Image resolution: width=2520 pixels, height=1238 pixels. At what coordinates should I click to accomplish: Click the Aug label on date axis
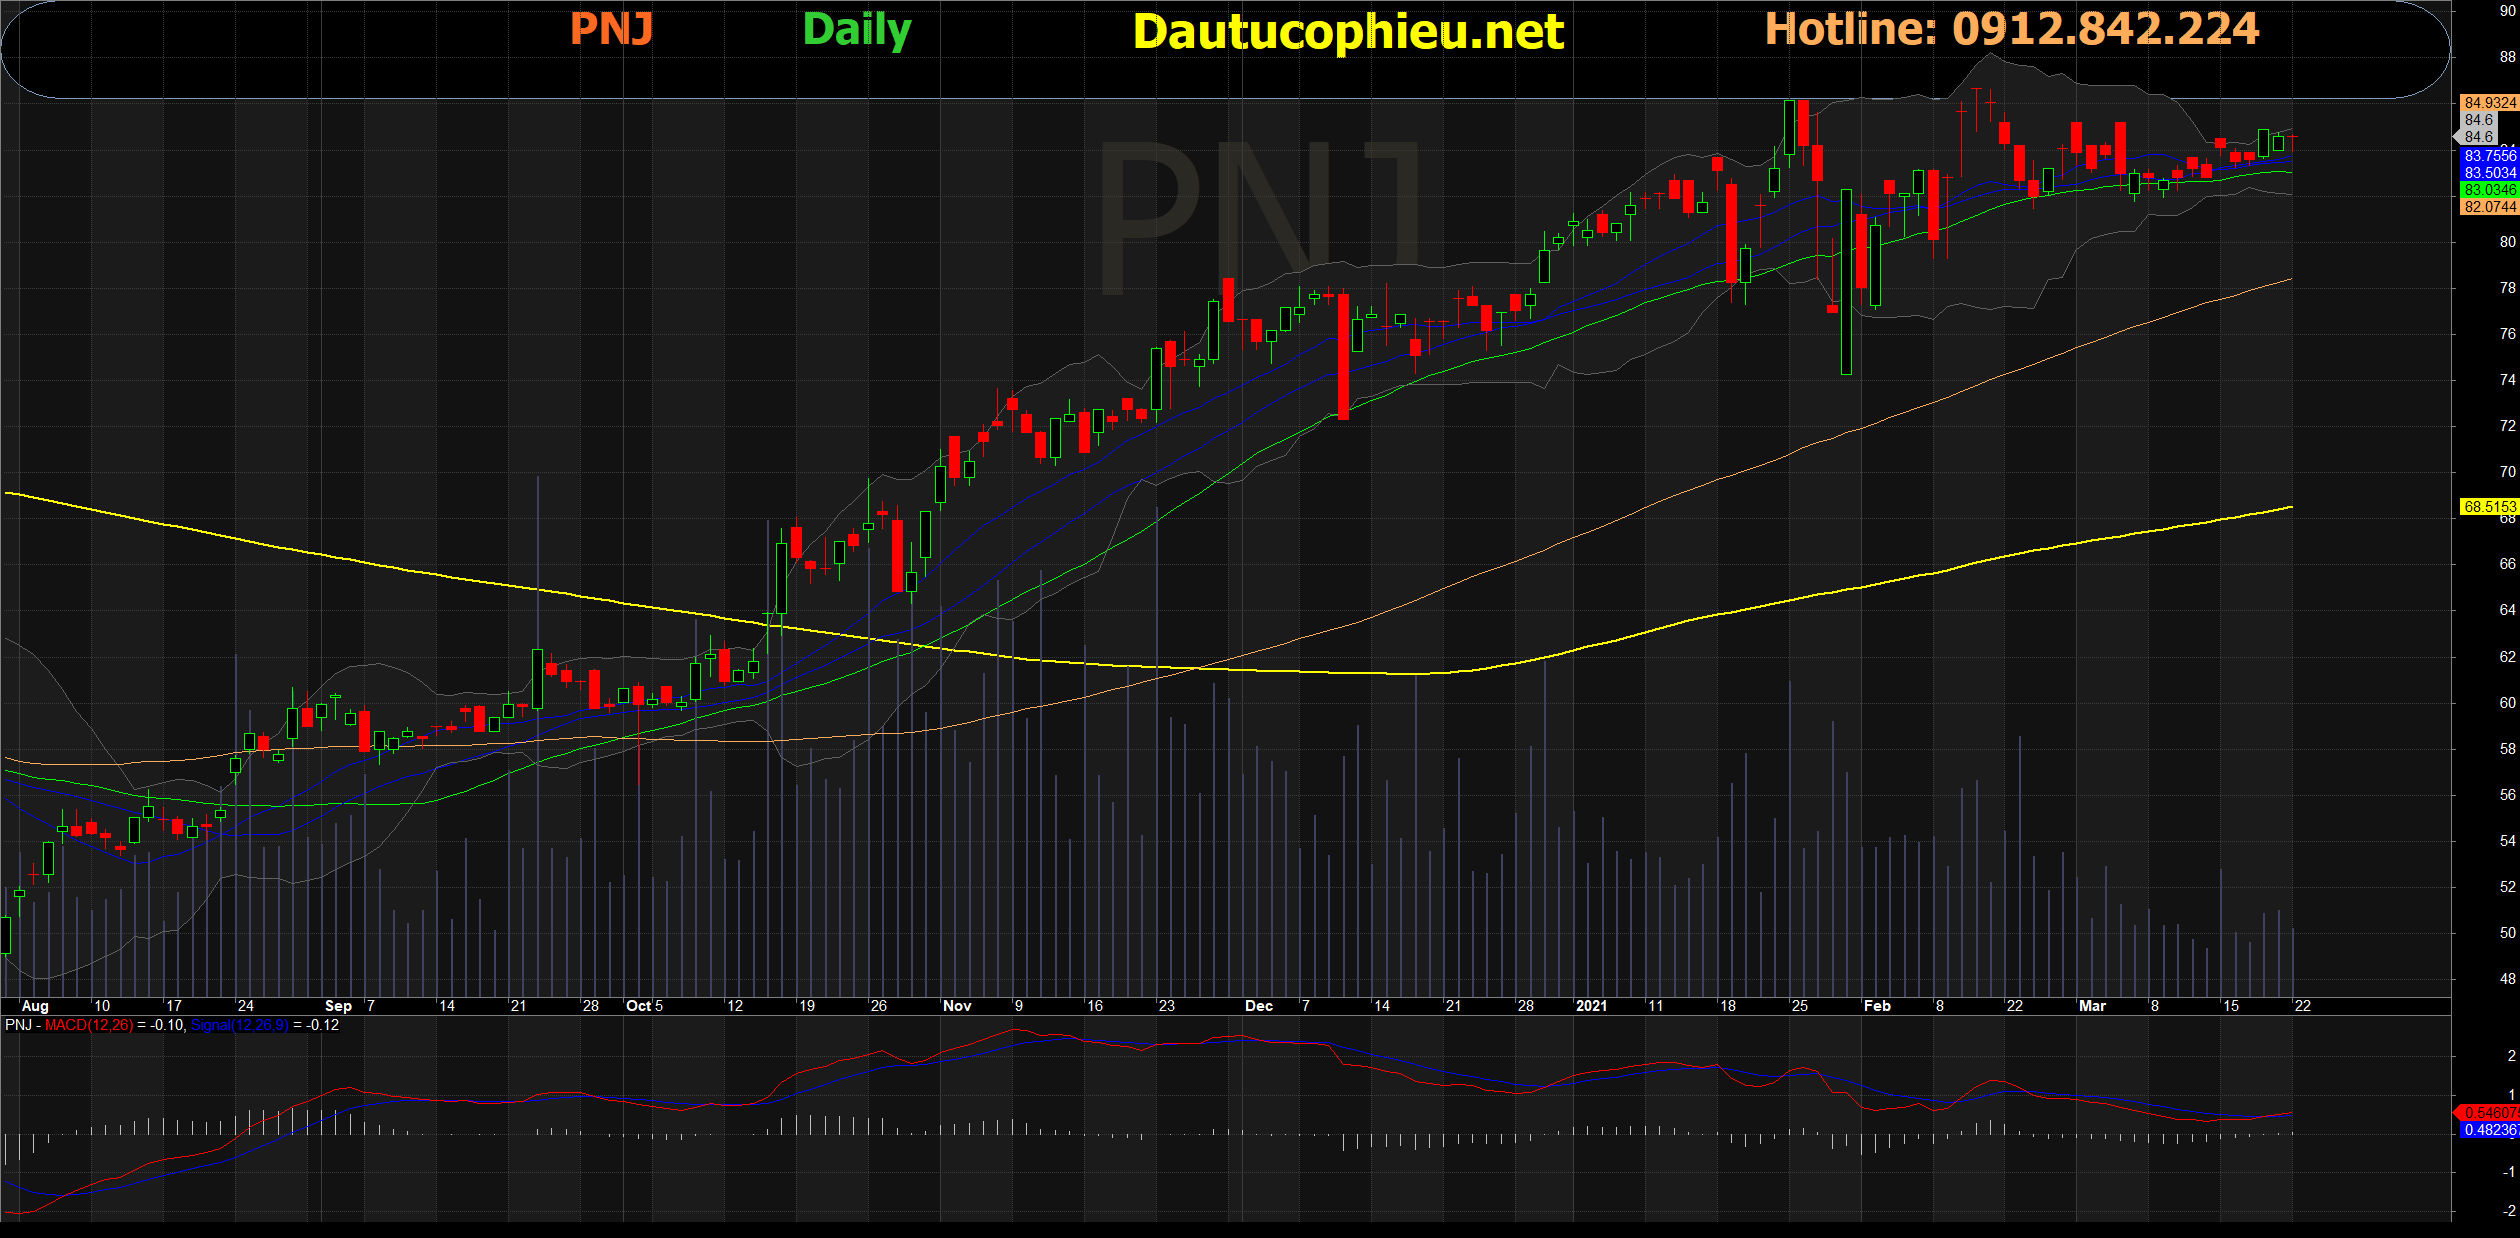coord(35,1006)
